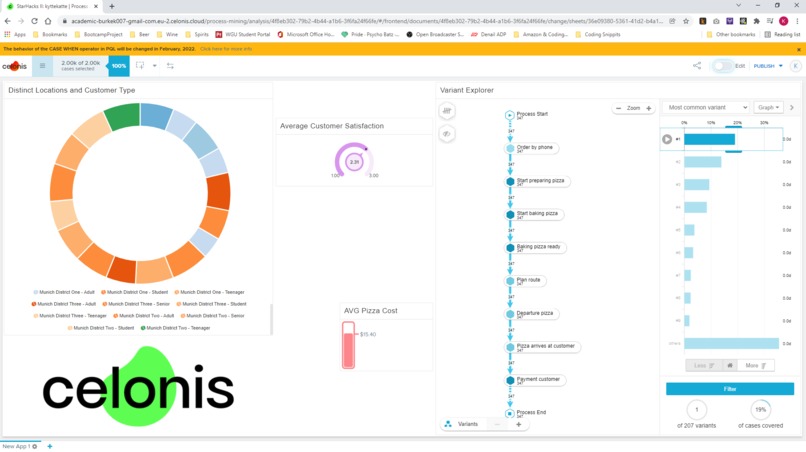Zoom in with the plus button
The image size is (806, 452).
point(649,108)
